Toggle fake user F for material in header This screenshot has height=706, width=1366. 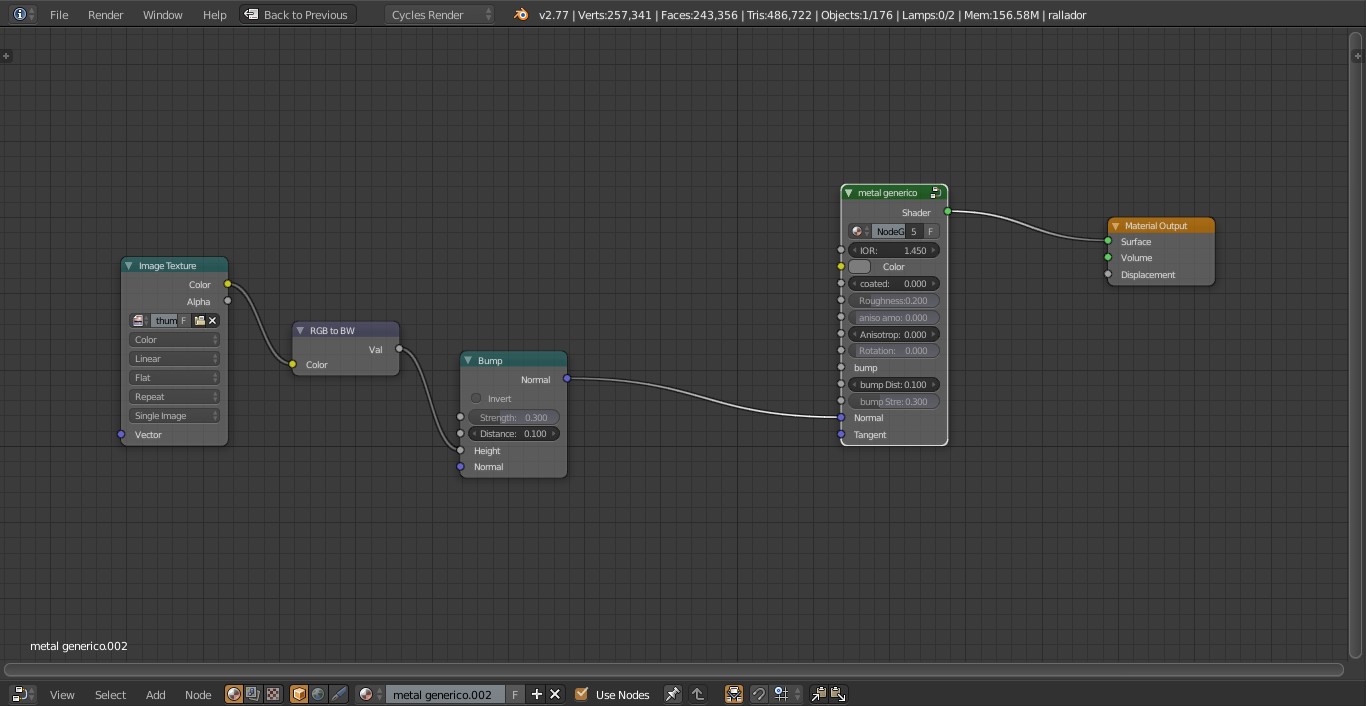[515, 694]
